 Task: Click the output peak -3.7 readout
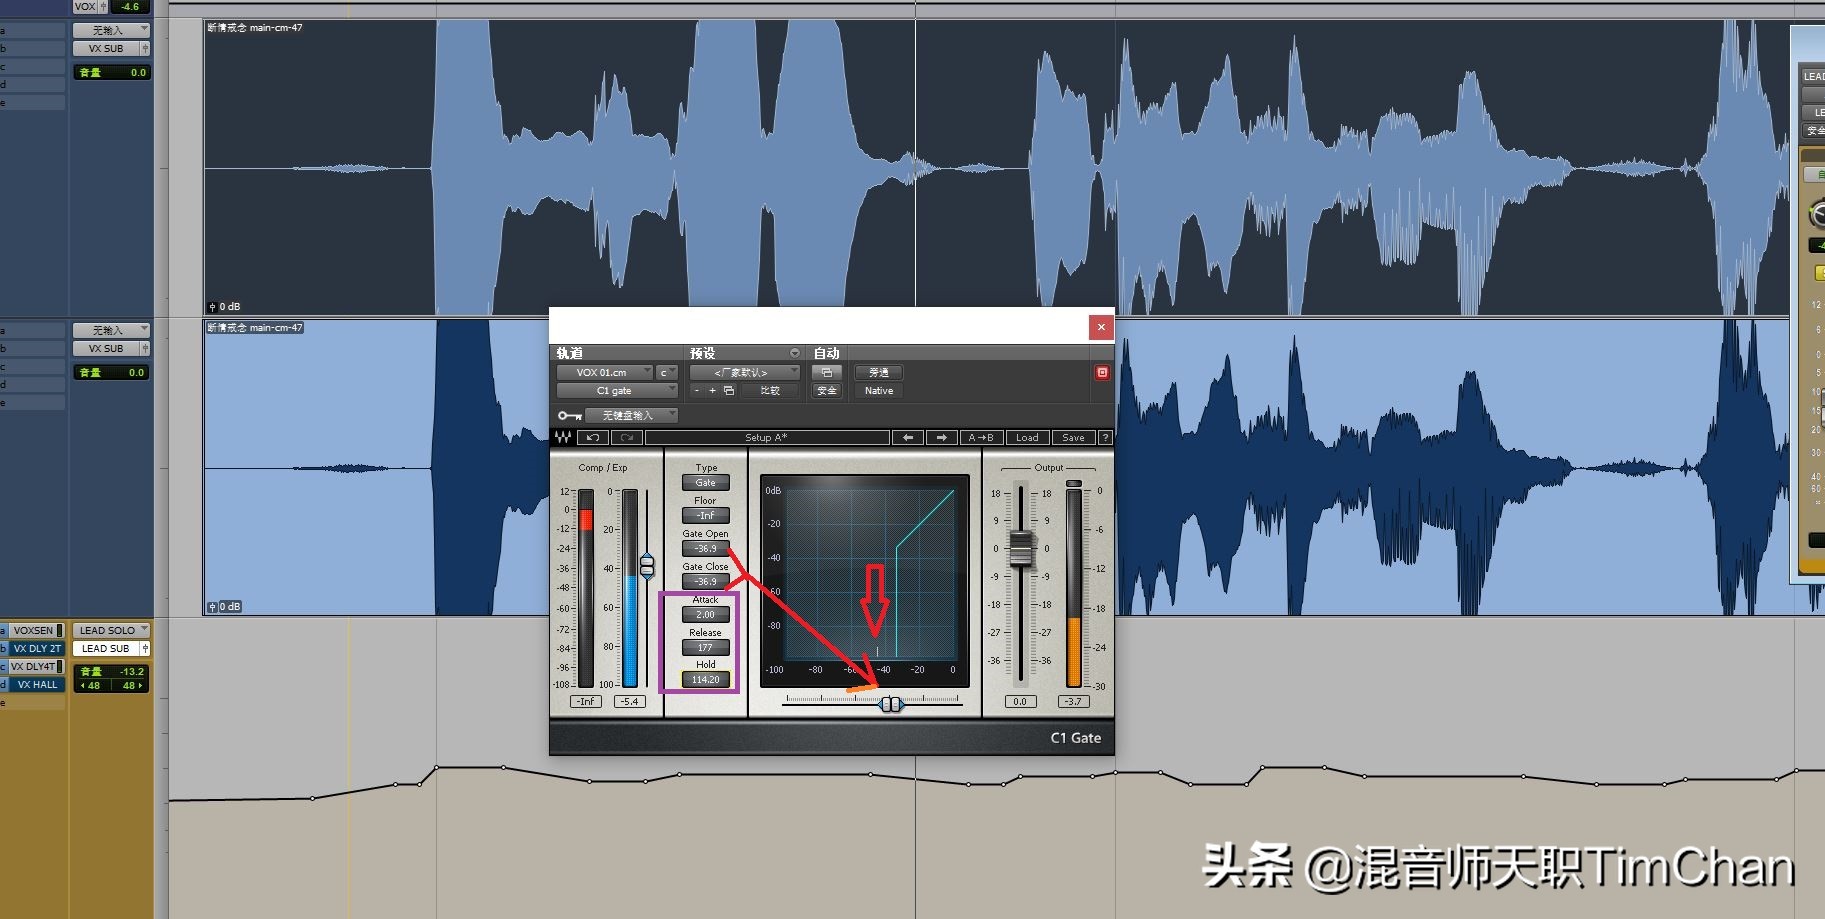(x=1073, y=701)
